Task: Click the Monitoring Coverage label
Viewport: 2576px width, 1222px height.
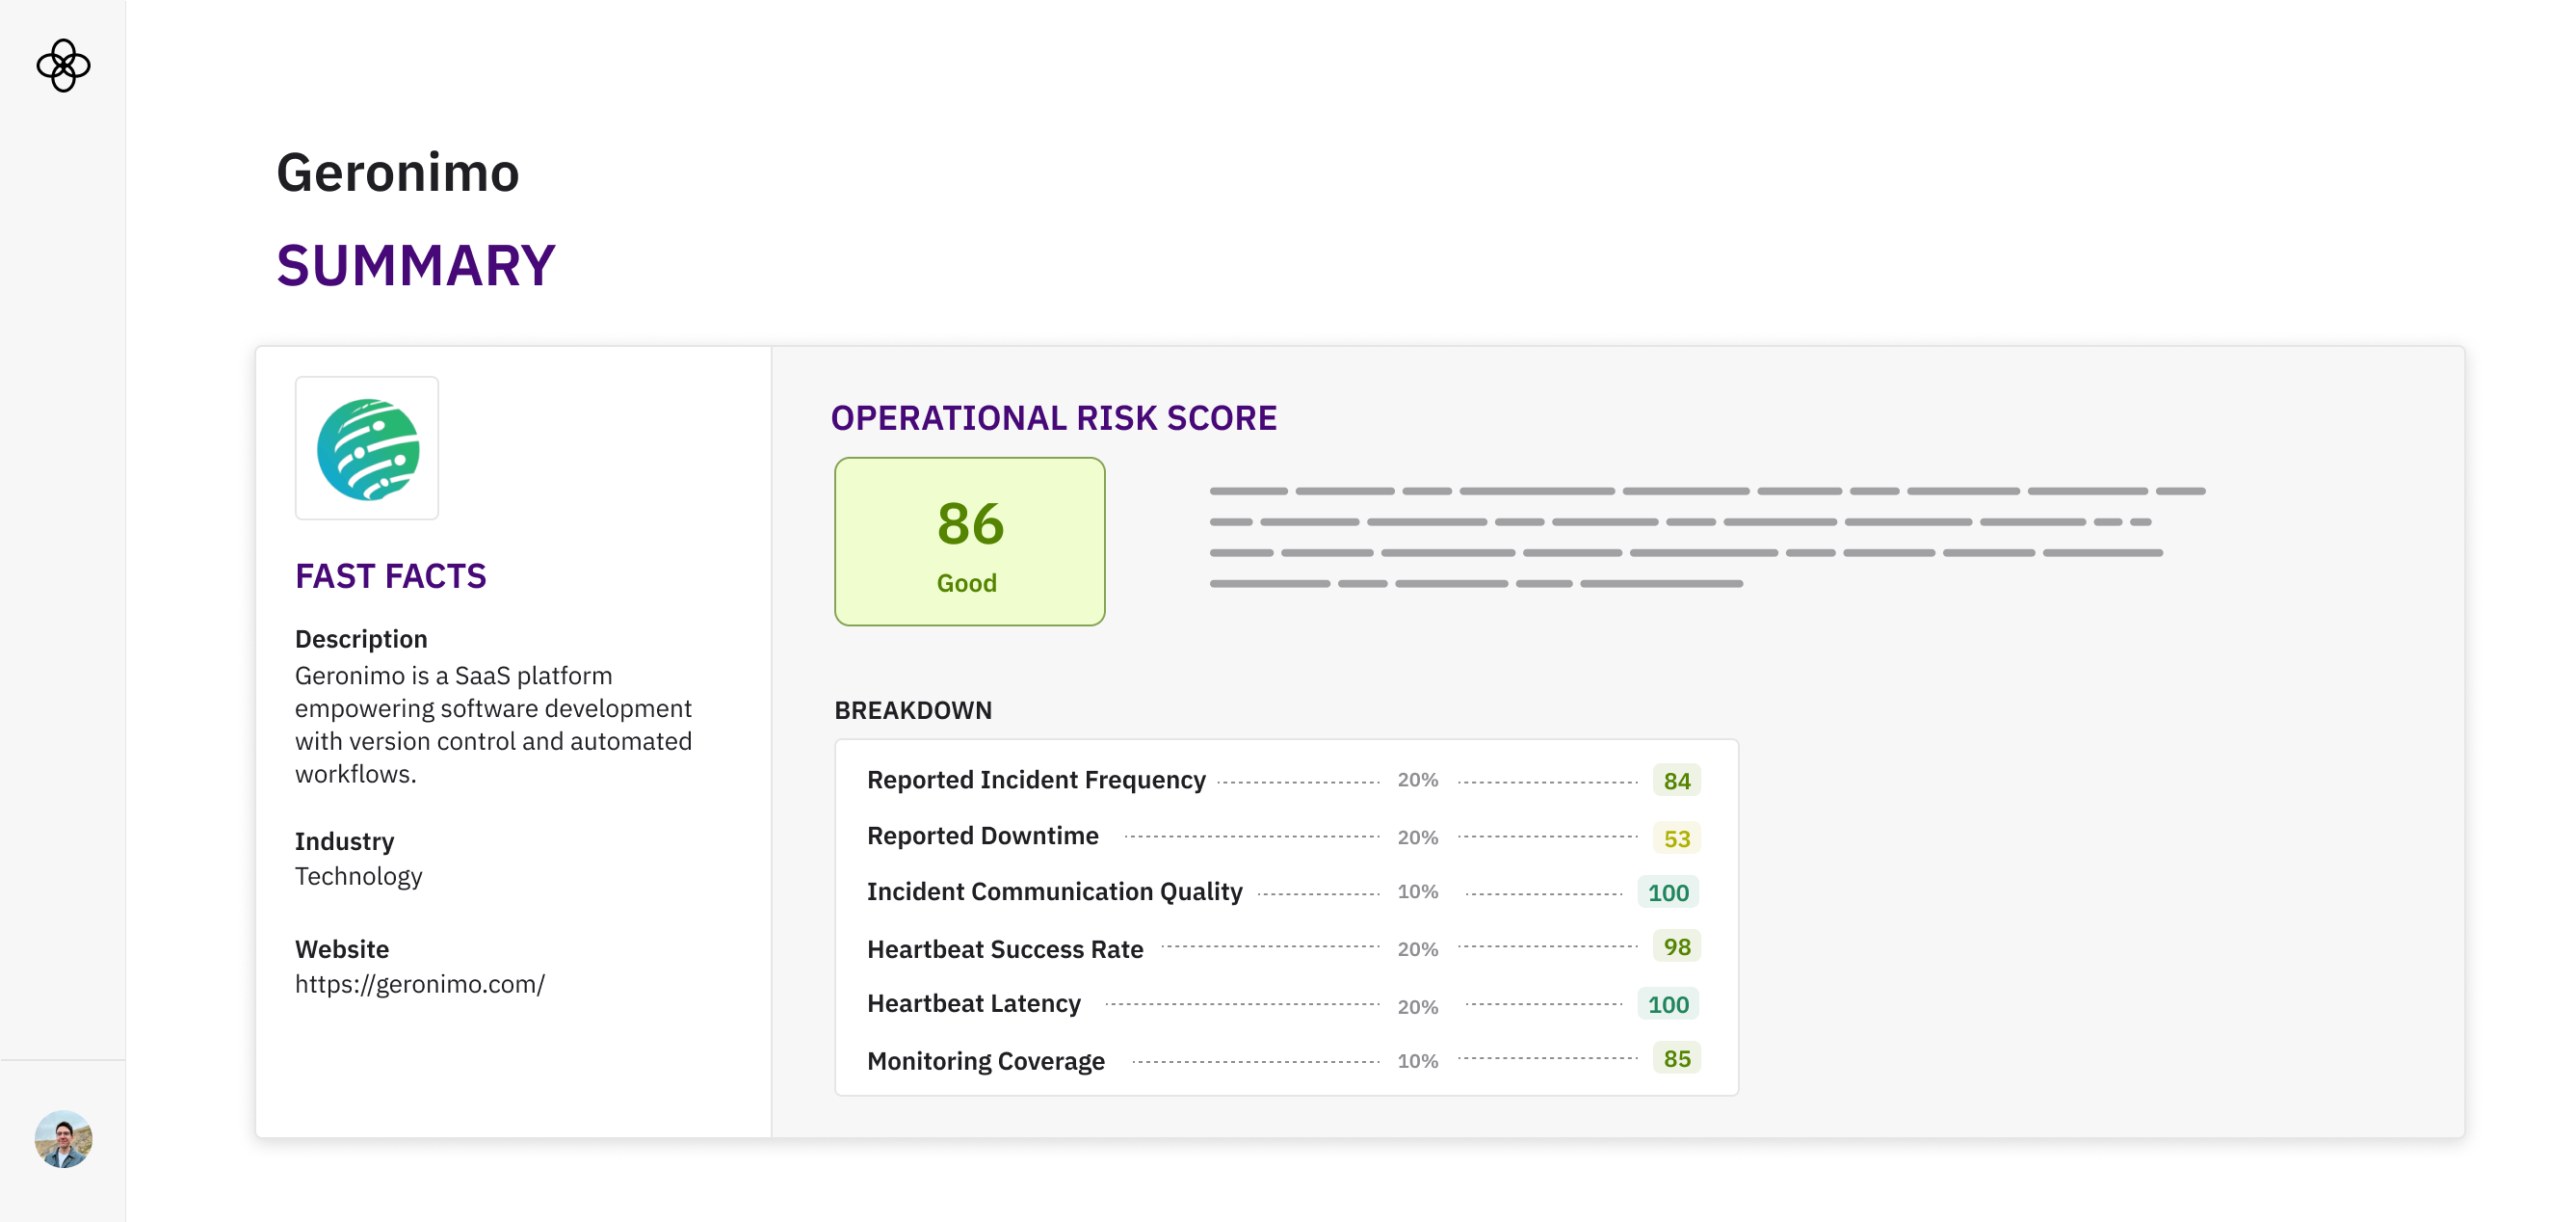Action: [985, 1061]
